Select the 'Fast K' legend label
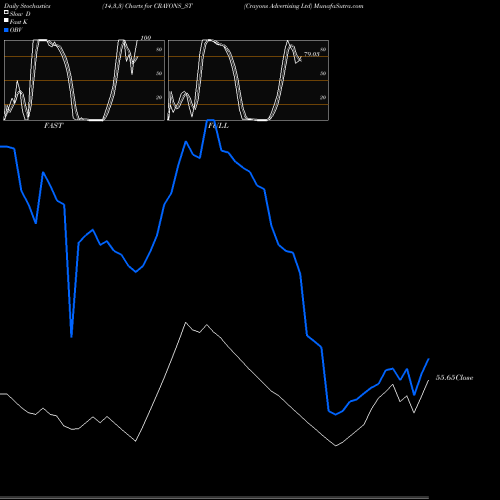Screen dimensions: 500x500 (x=19, y=22)
